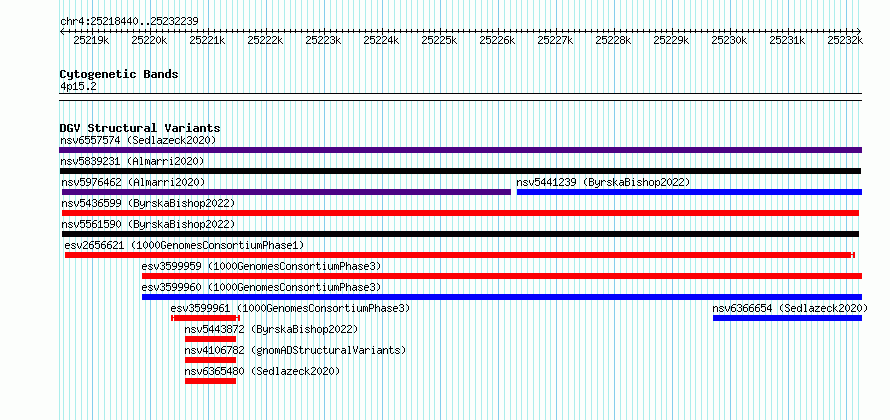Select the blue esv3599960 variant bar
Image resolution: width=890 pixels, height=420 pixels.
pos(502,297)
